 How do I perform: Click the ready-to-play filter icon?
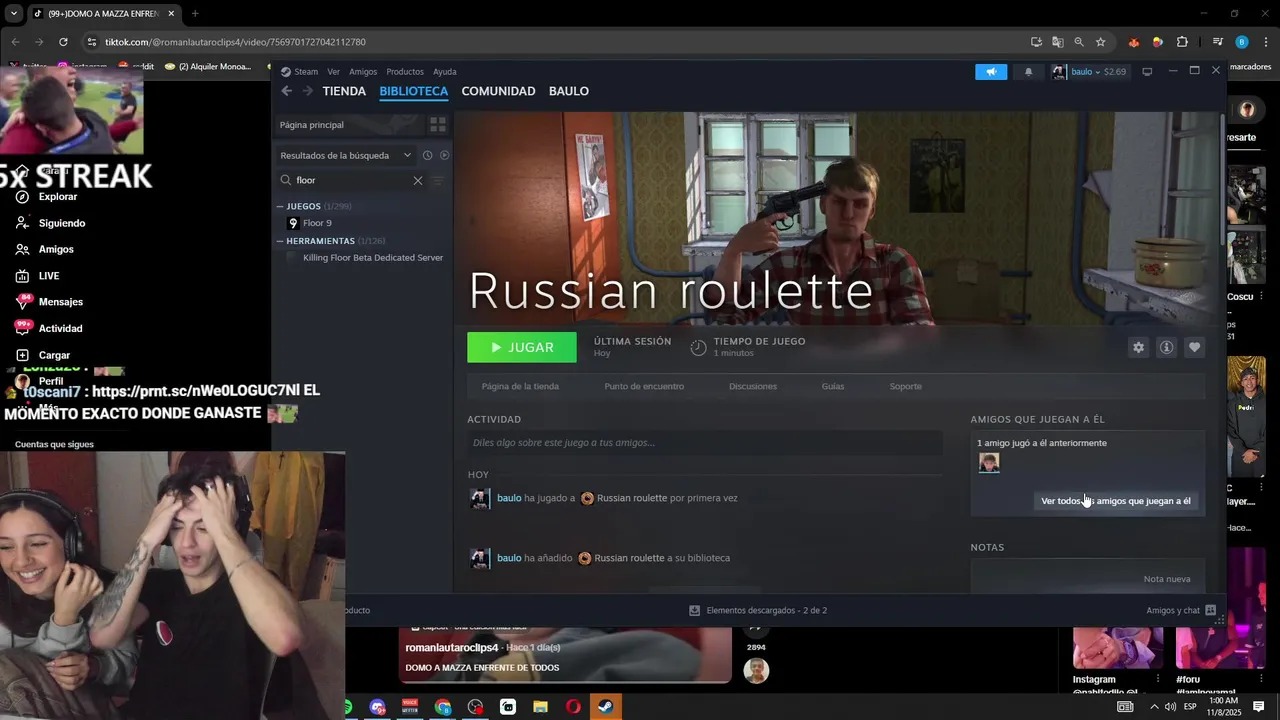445,155
